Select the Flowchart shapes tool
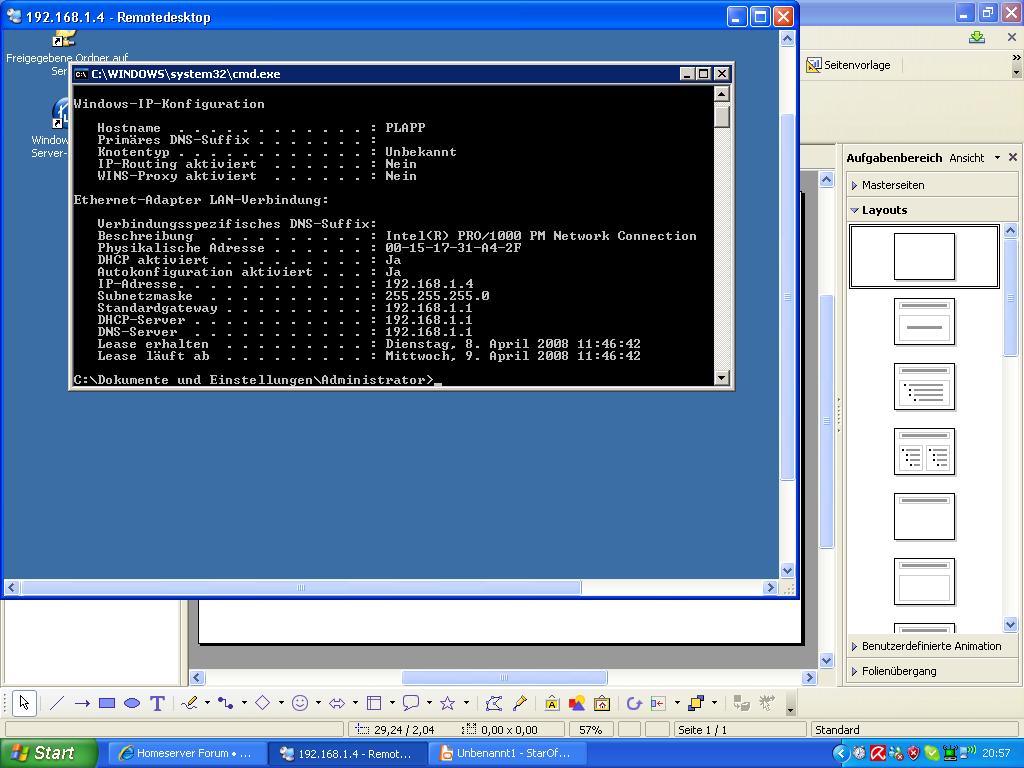This screenshot has width=1024, height=768. [x=374, y=703]
